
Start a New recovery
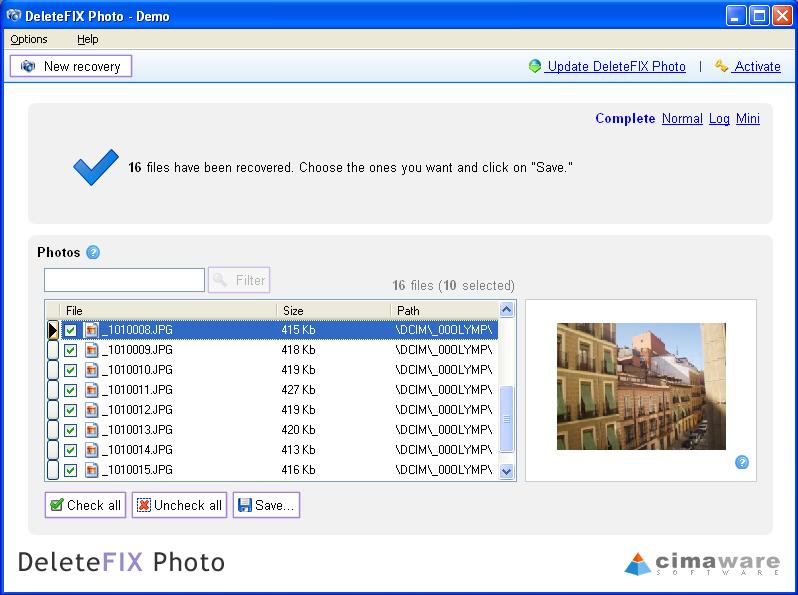[71, 66]
